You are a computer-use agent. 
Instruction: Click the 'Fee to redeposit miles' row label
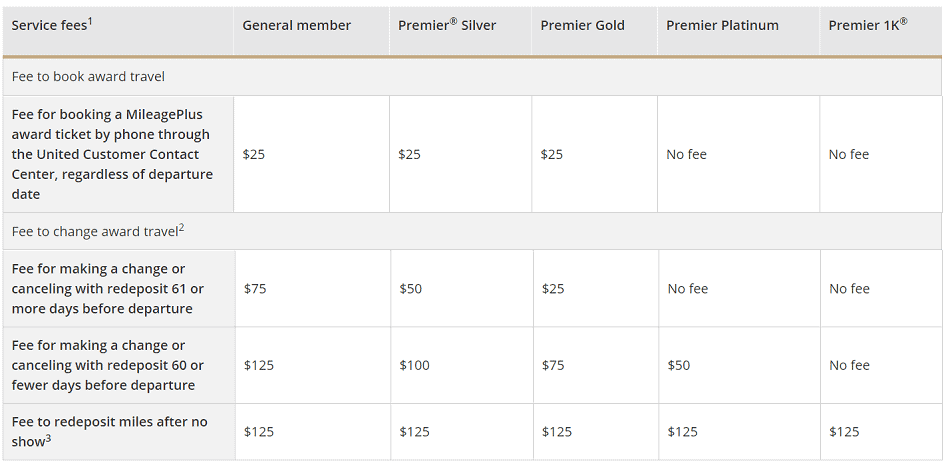110,431
